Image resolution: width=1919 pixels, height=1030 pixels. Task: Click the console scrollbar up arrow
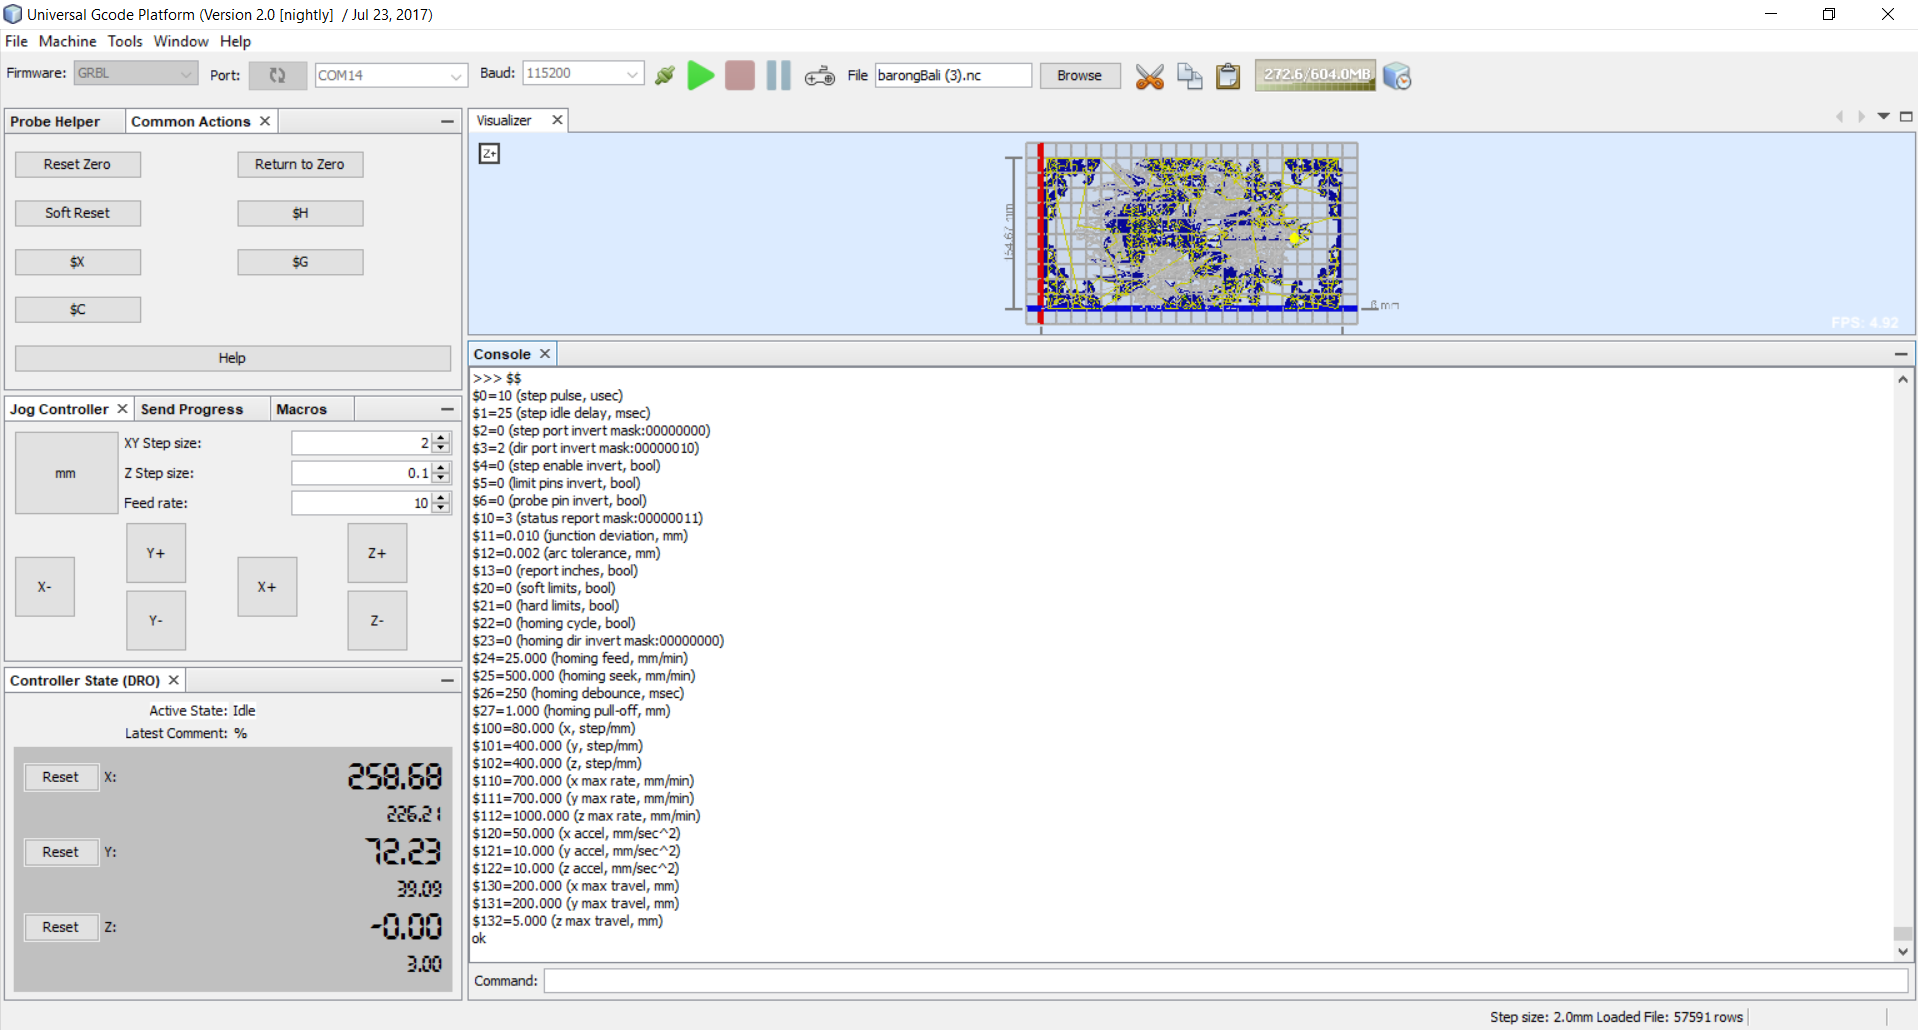[x=1903, y=379]
